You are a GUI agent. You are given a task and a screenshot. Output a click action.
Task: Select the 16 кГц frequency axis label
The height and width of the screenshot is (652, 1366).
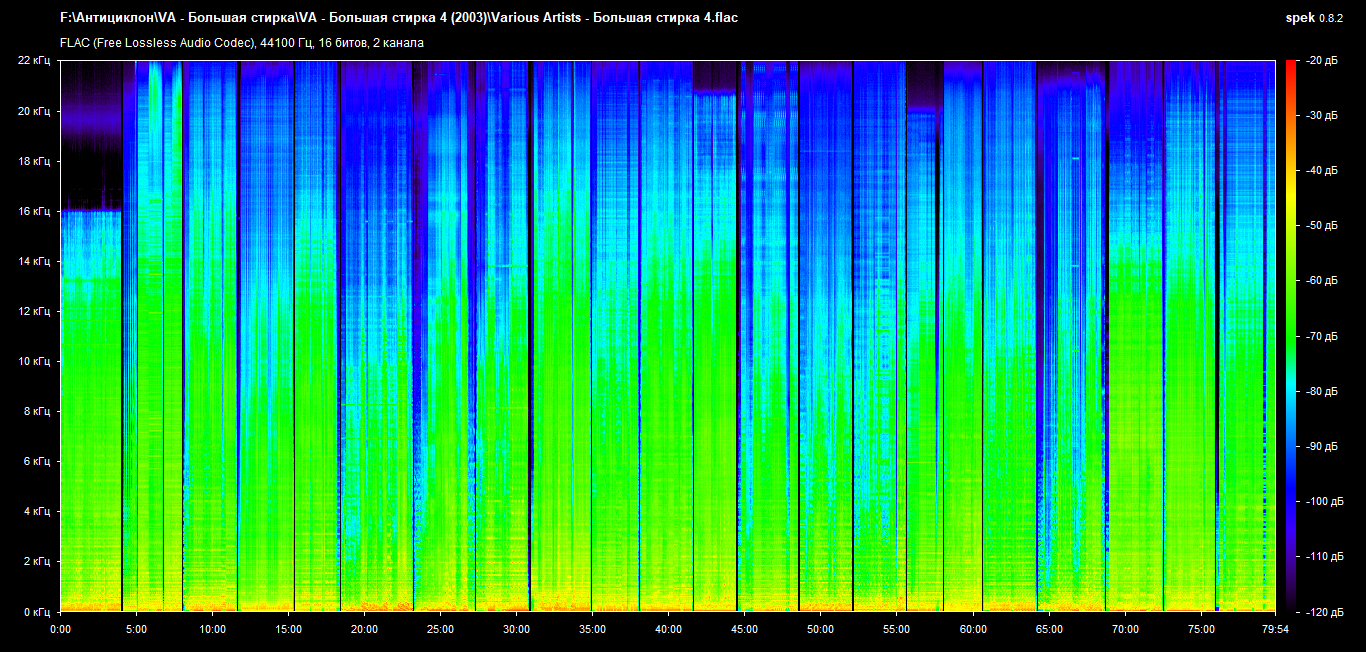coord(34,211)
